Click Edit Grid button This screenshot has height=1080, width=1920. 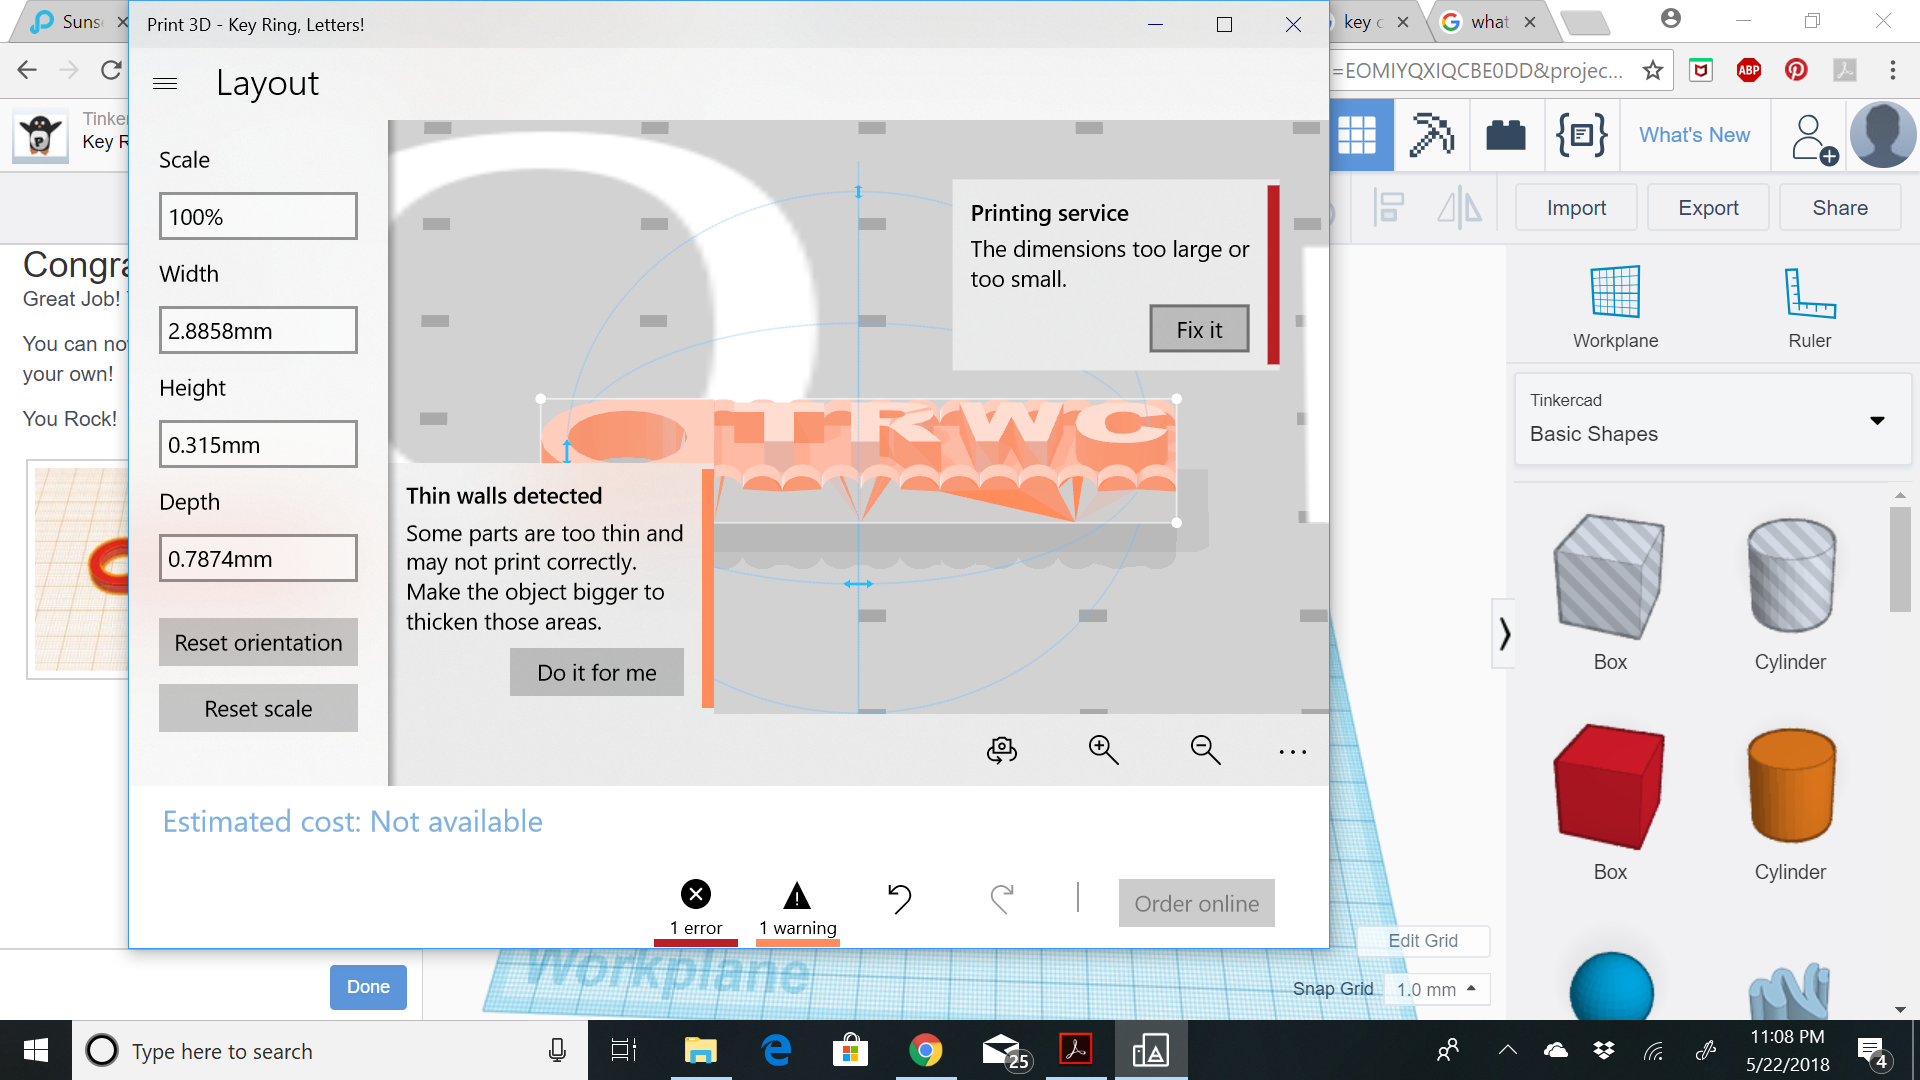click(1423, 940)
